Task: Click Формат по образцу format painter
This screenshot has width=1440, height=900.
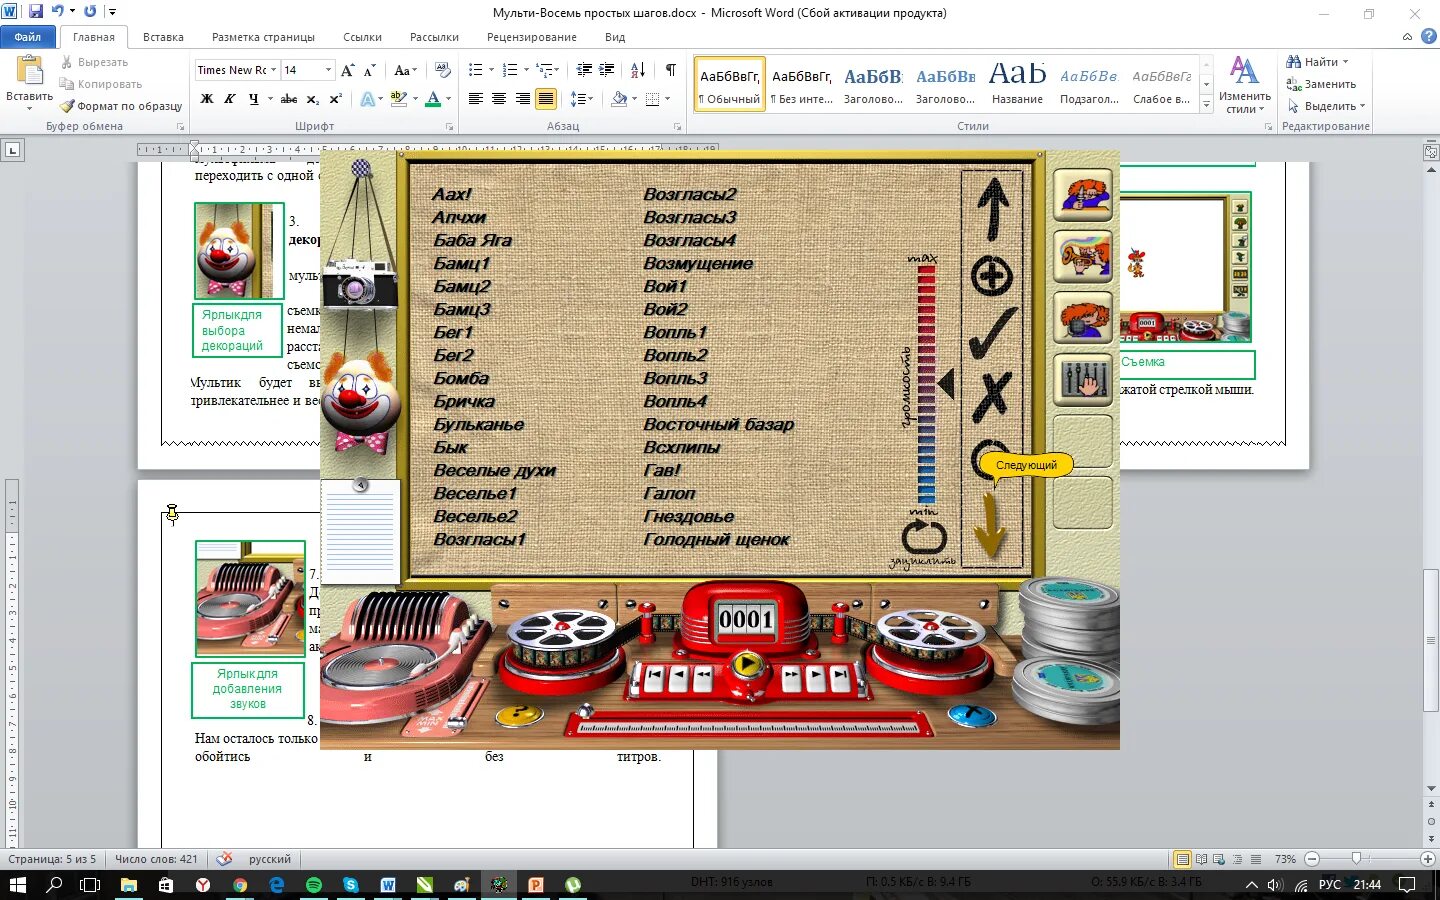Action: point(121,106)
